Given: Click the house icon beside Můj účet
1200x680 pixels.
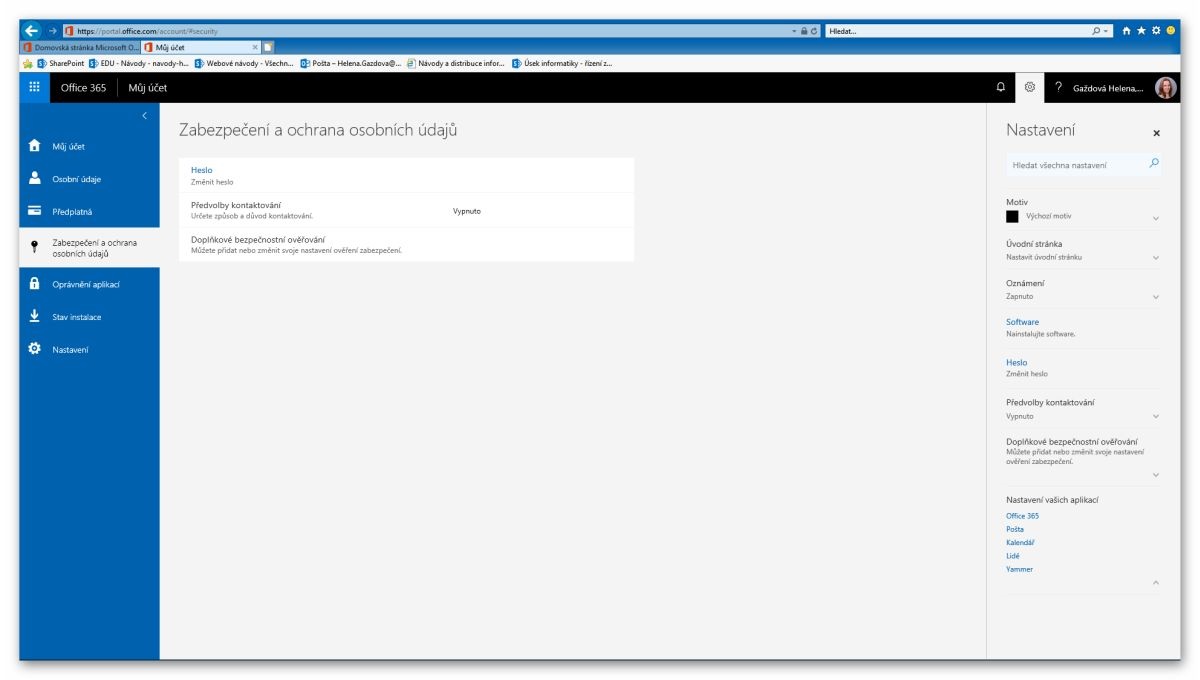Looking at the screenshot, I should (35, 146).
